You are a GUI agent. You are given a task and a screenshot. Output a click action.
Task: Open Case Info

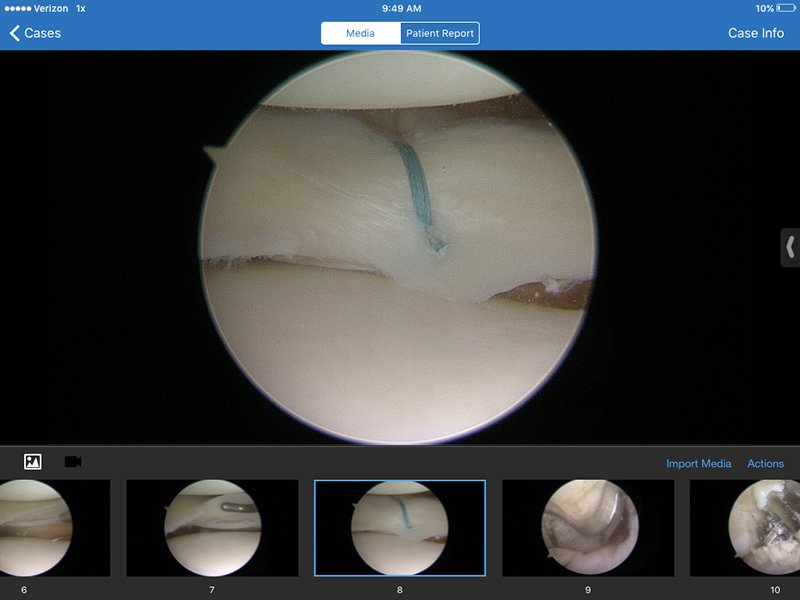(x=756, y=33)
